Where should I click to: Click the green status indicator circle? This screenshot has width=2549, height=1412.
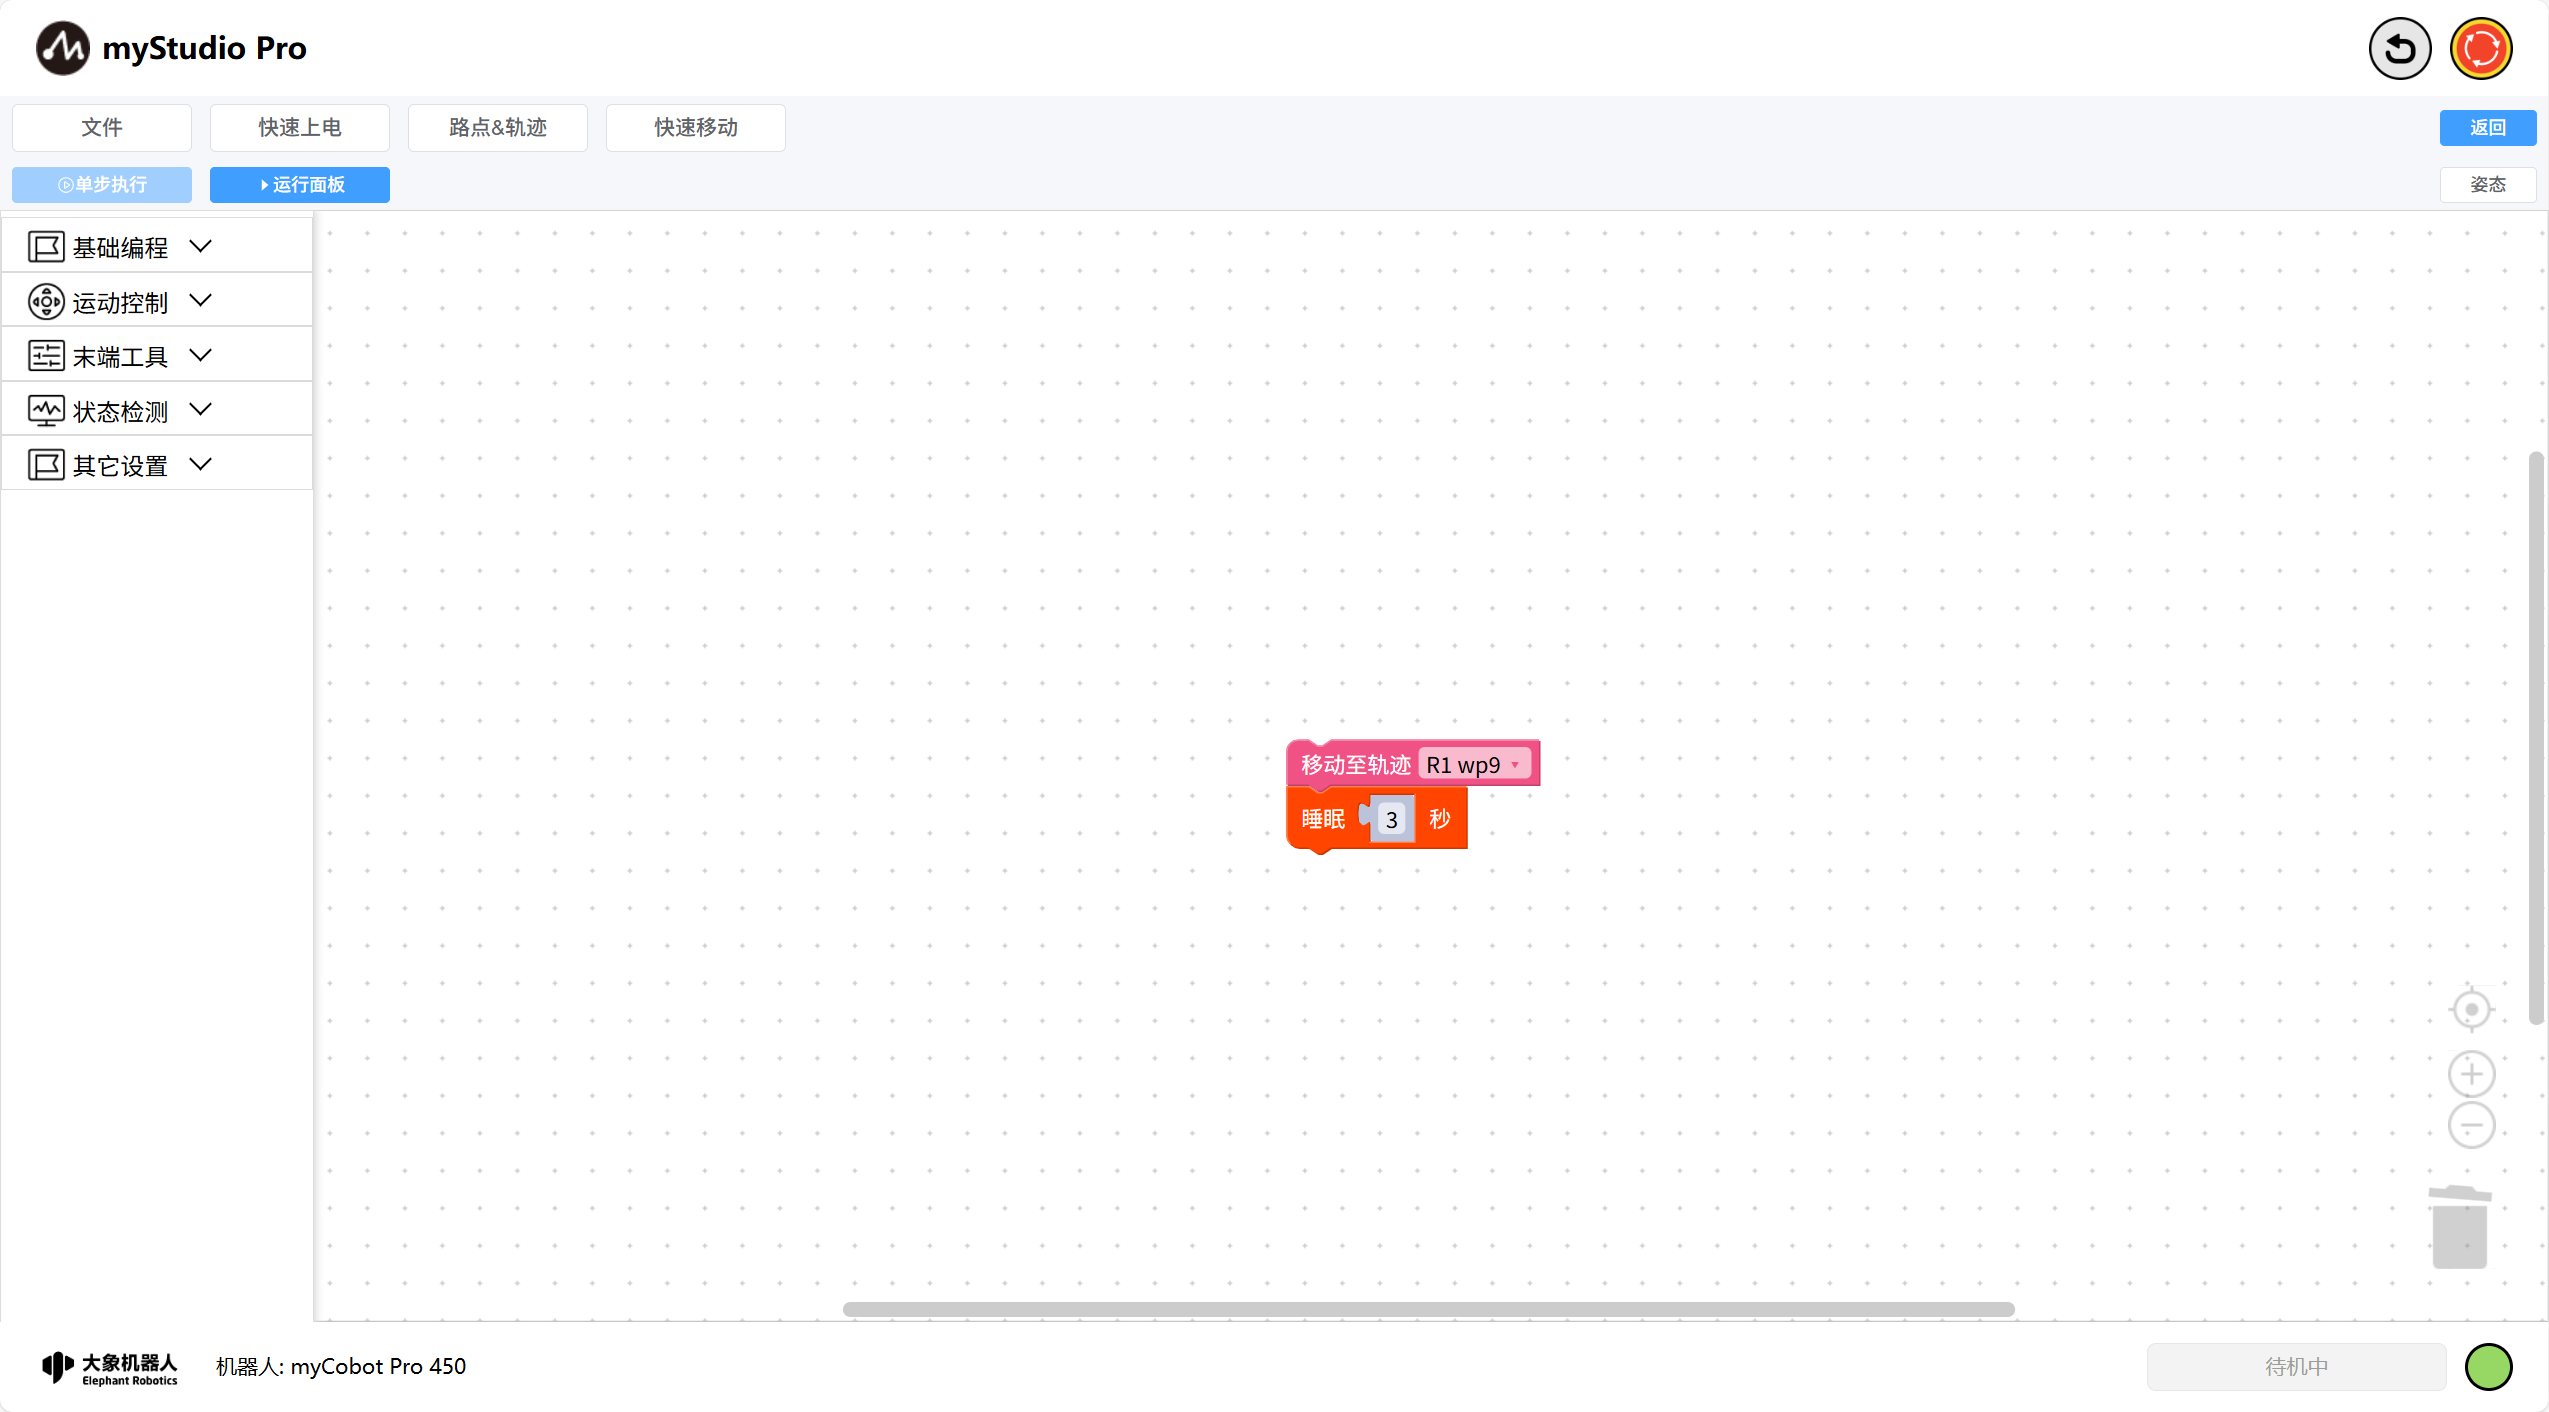(x=2487, y=1366)
